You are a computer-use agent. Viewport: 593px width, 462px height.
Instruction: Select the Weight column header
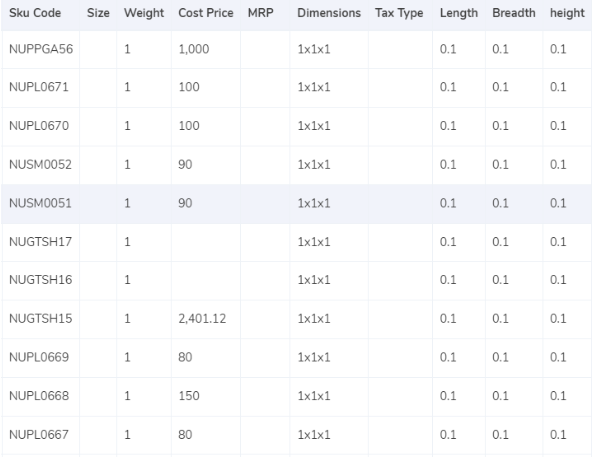click(144, 13)
